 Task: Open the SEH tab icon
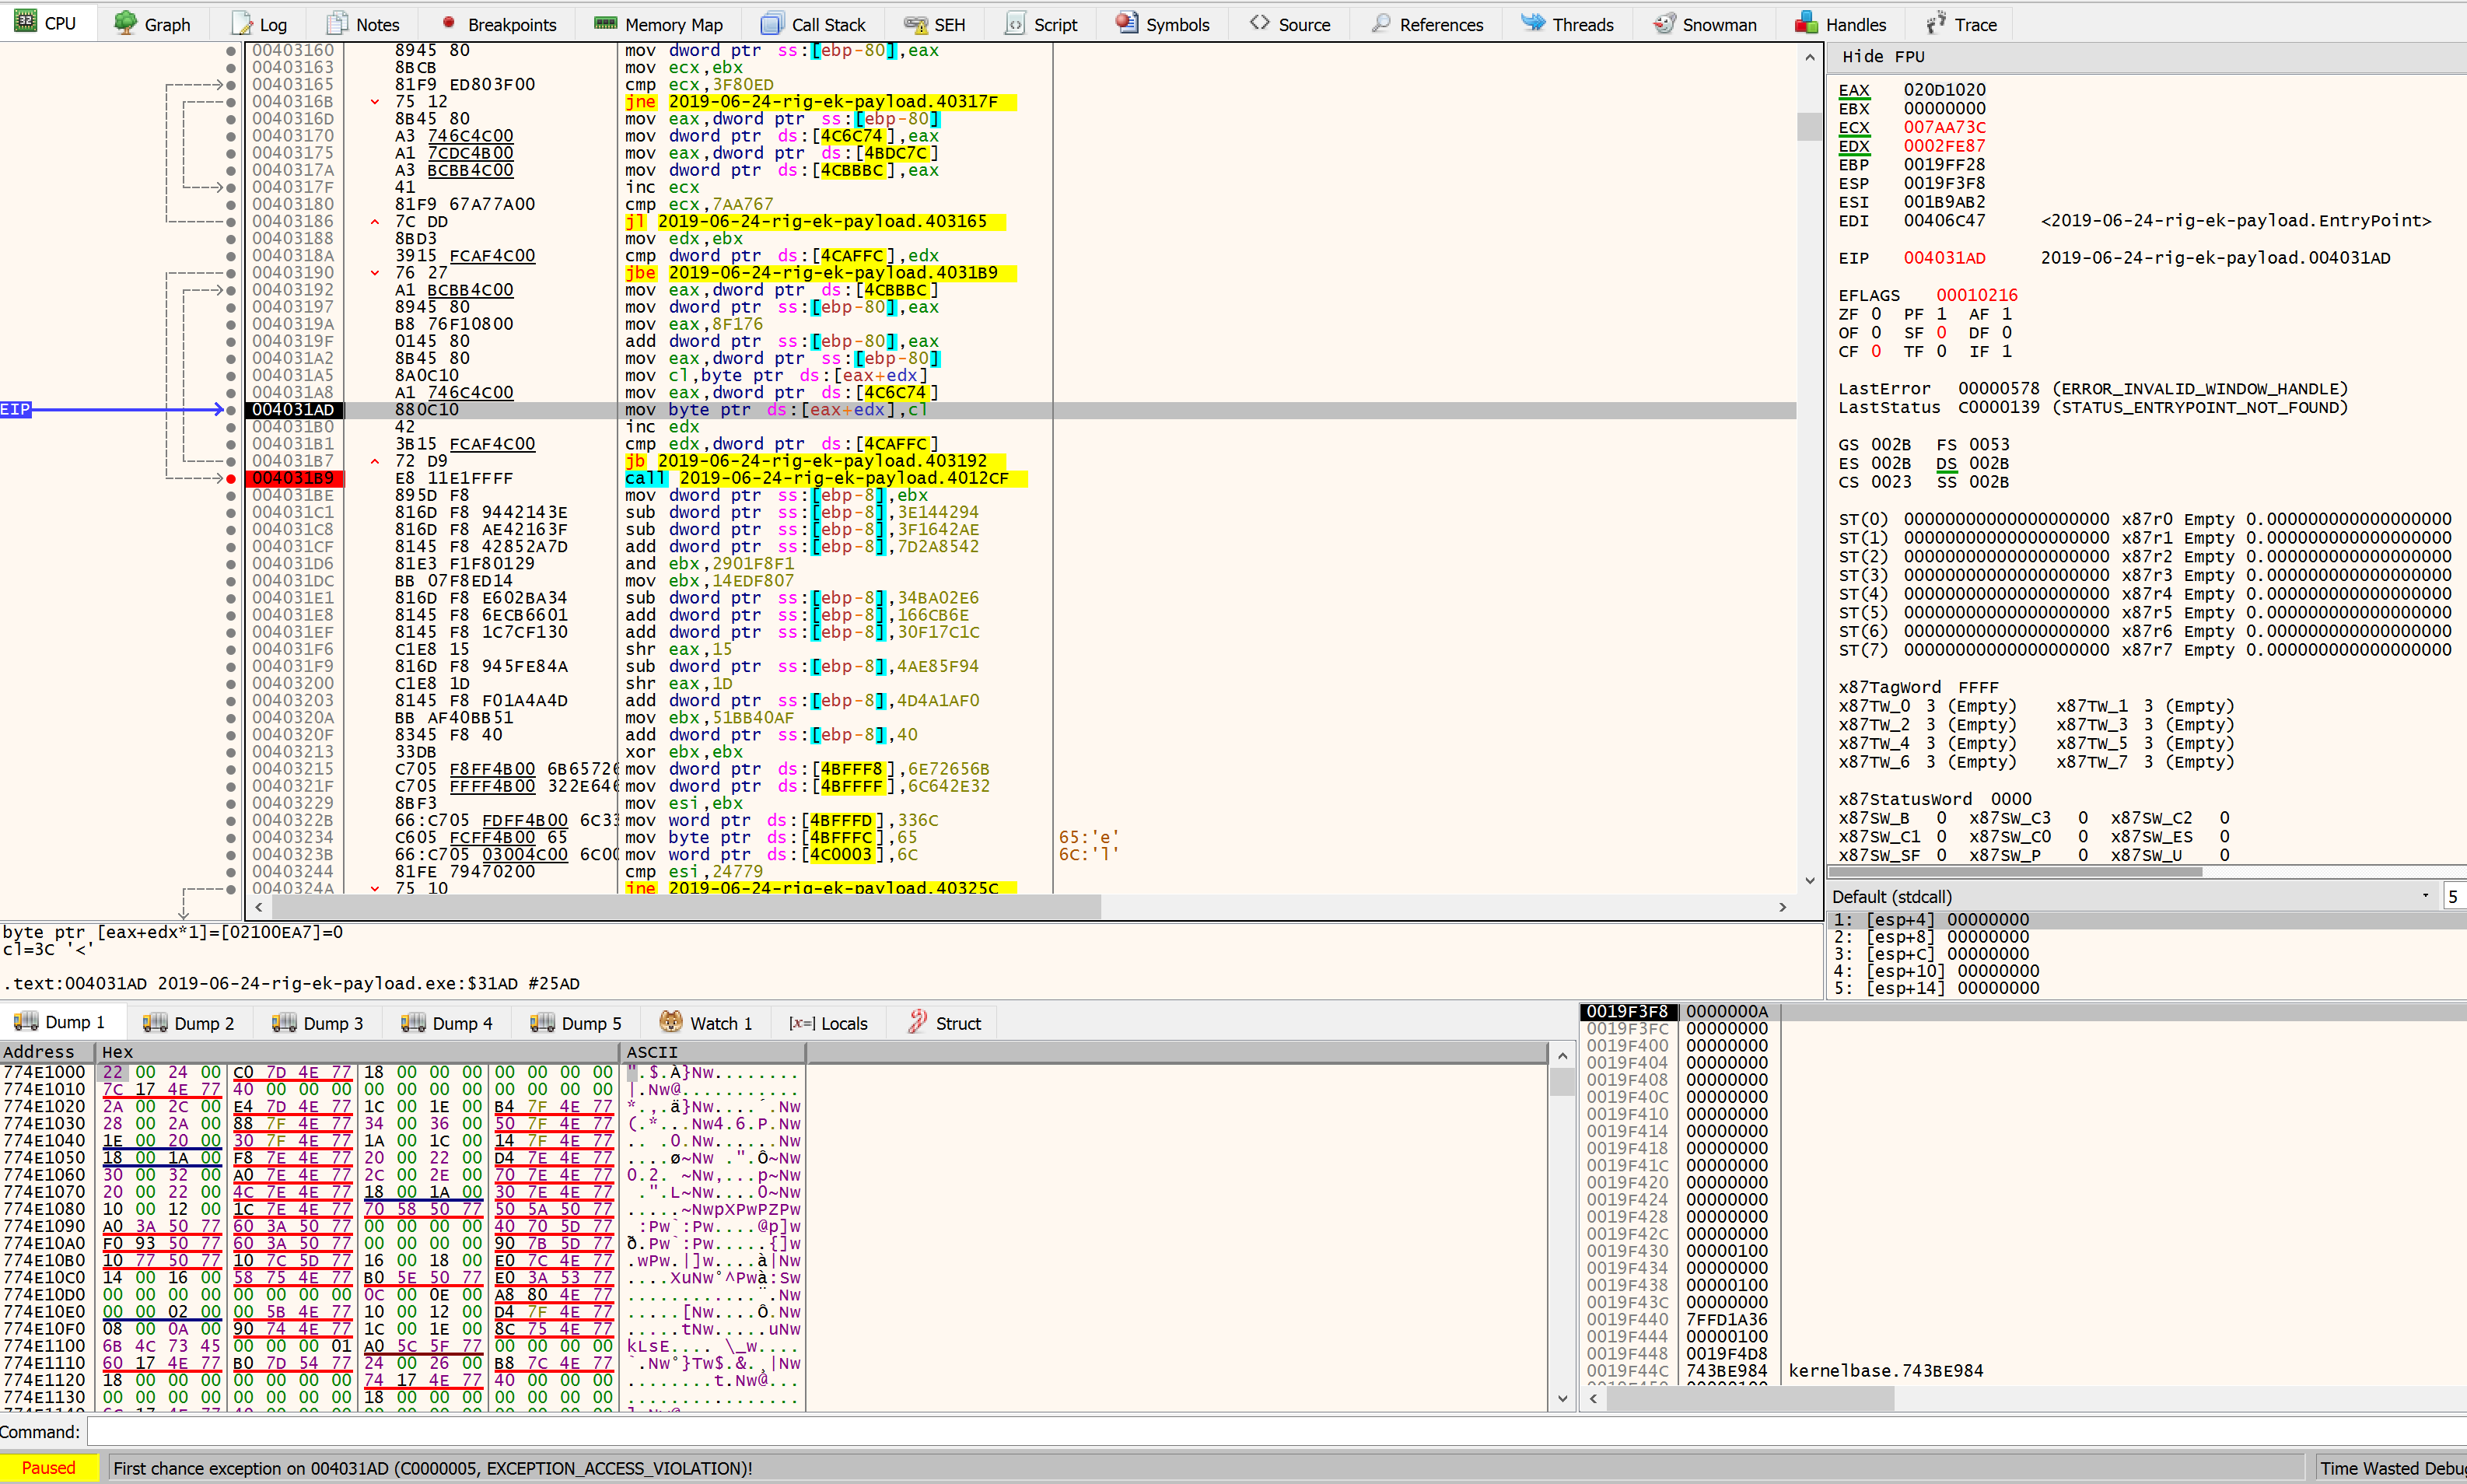pyautogui.click(x=915, y=23)
